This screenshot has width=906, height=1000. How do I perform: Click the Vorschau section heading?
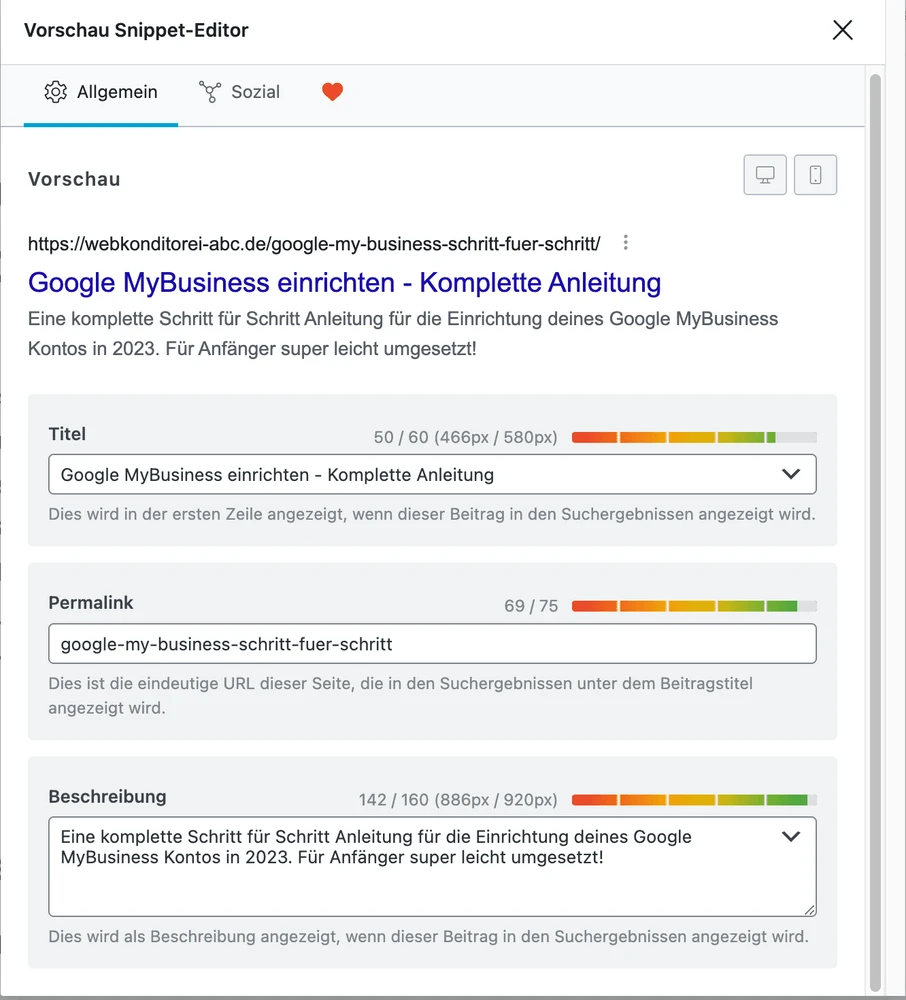pos(74,179)
